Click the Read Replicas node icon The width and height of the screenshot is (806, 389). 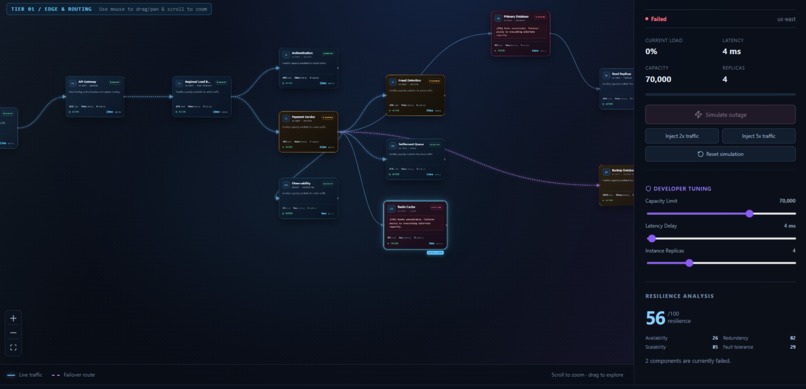[607, 76]
